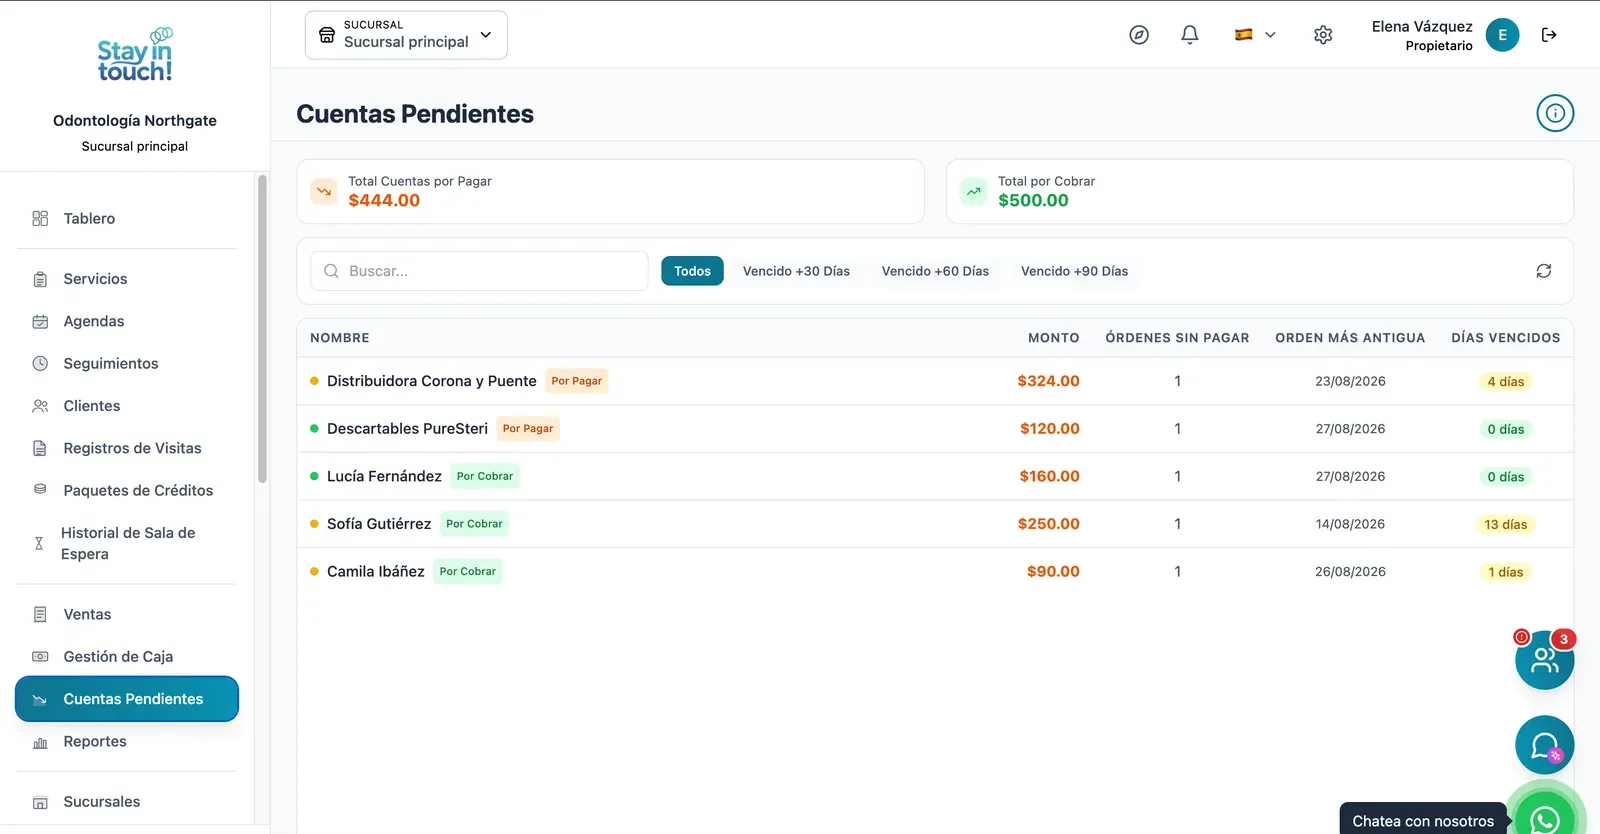1600x834 pixels.
Task: Click the sidebar vertical scrollbar
Action: click(x=262, y=330)
